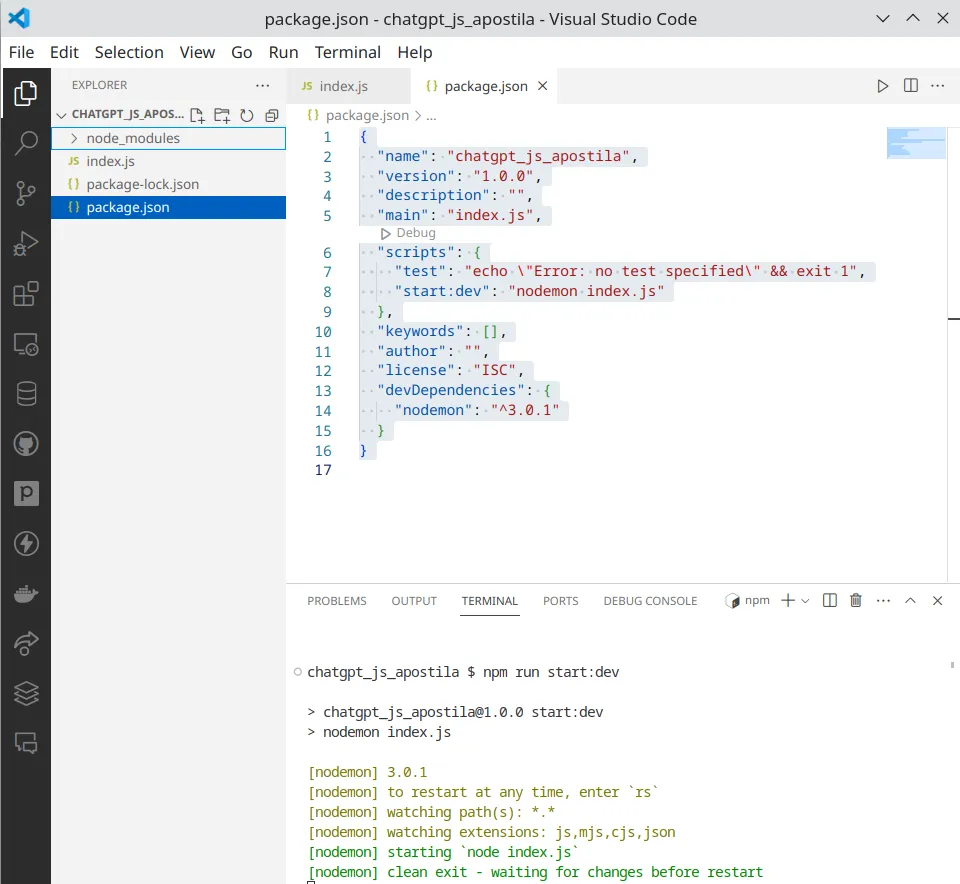This screenshot has height=884, width=960.
Task: Open the chat comments icon in activity bar
Action: coord(26,743)
